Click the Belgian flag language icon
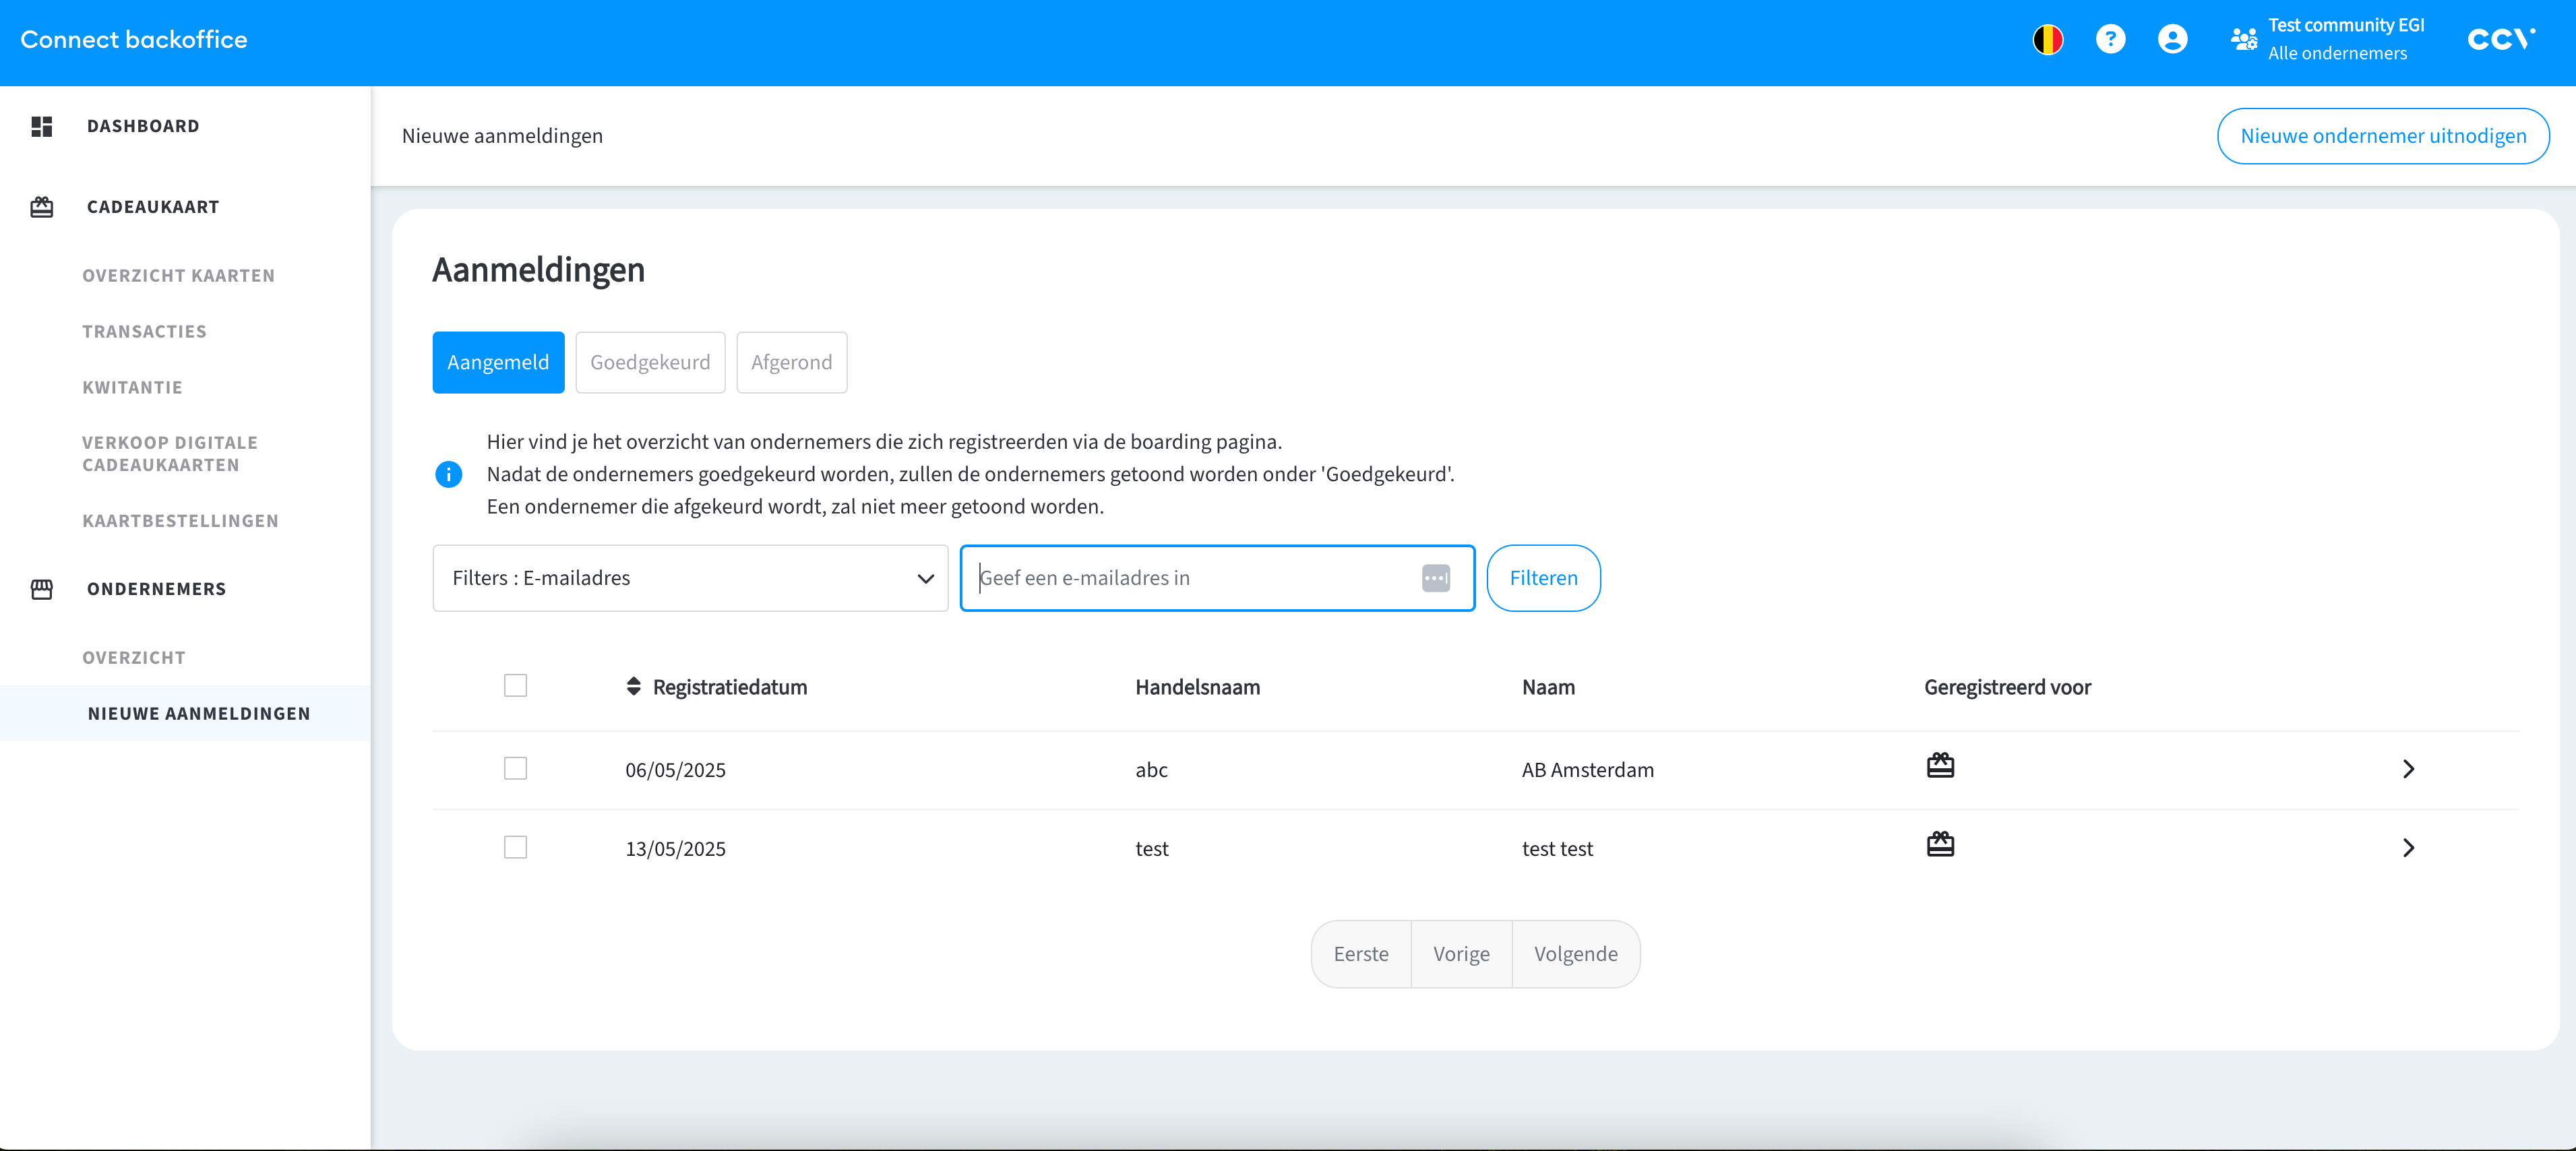The height and width of the screenshot is (1151, 2576). (2047, 40)
